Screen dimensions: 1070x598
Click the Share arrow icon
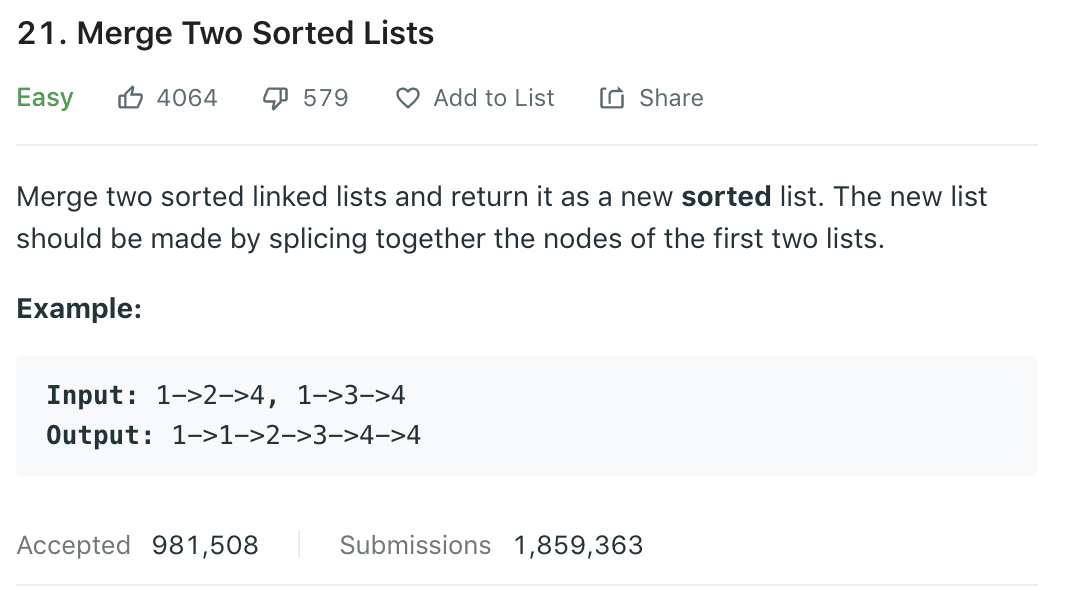(x=612, y=98)
